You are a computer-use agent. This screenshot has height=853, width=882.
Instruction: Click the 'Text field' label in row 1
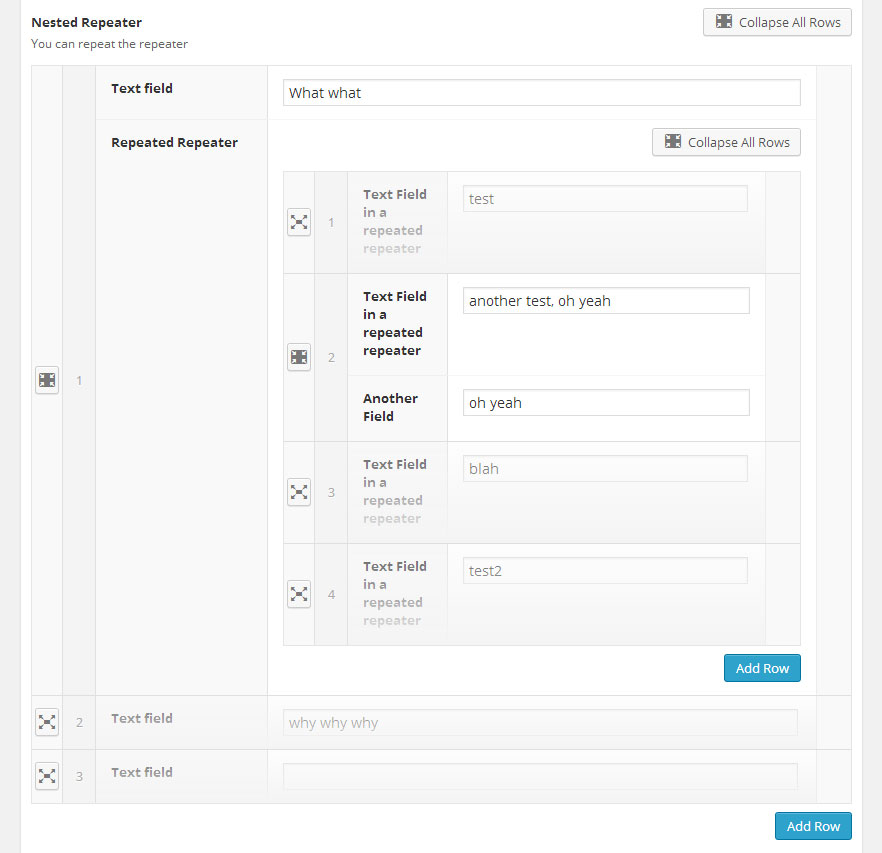coord(142,88)
